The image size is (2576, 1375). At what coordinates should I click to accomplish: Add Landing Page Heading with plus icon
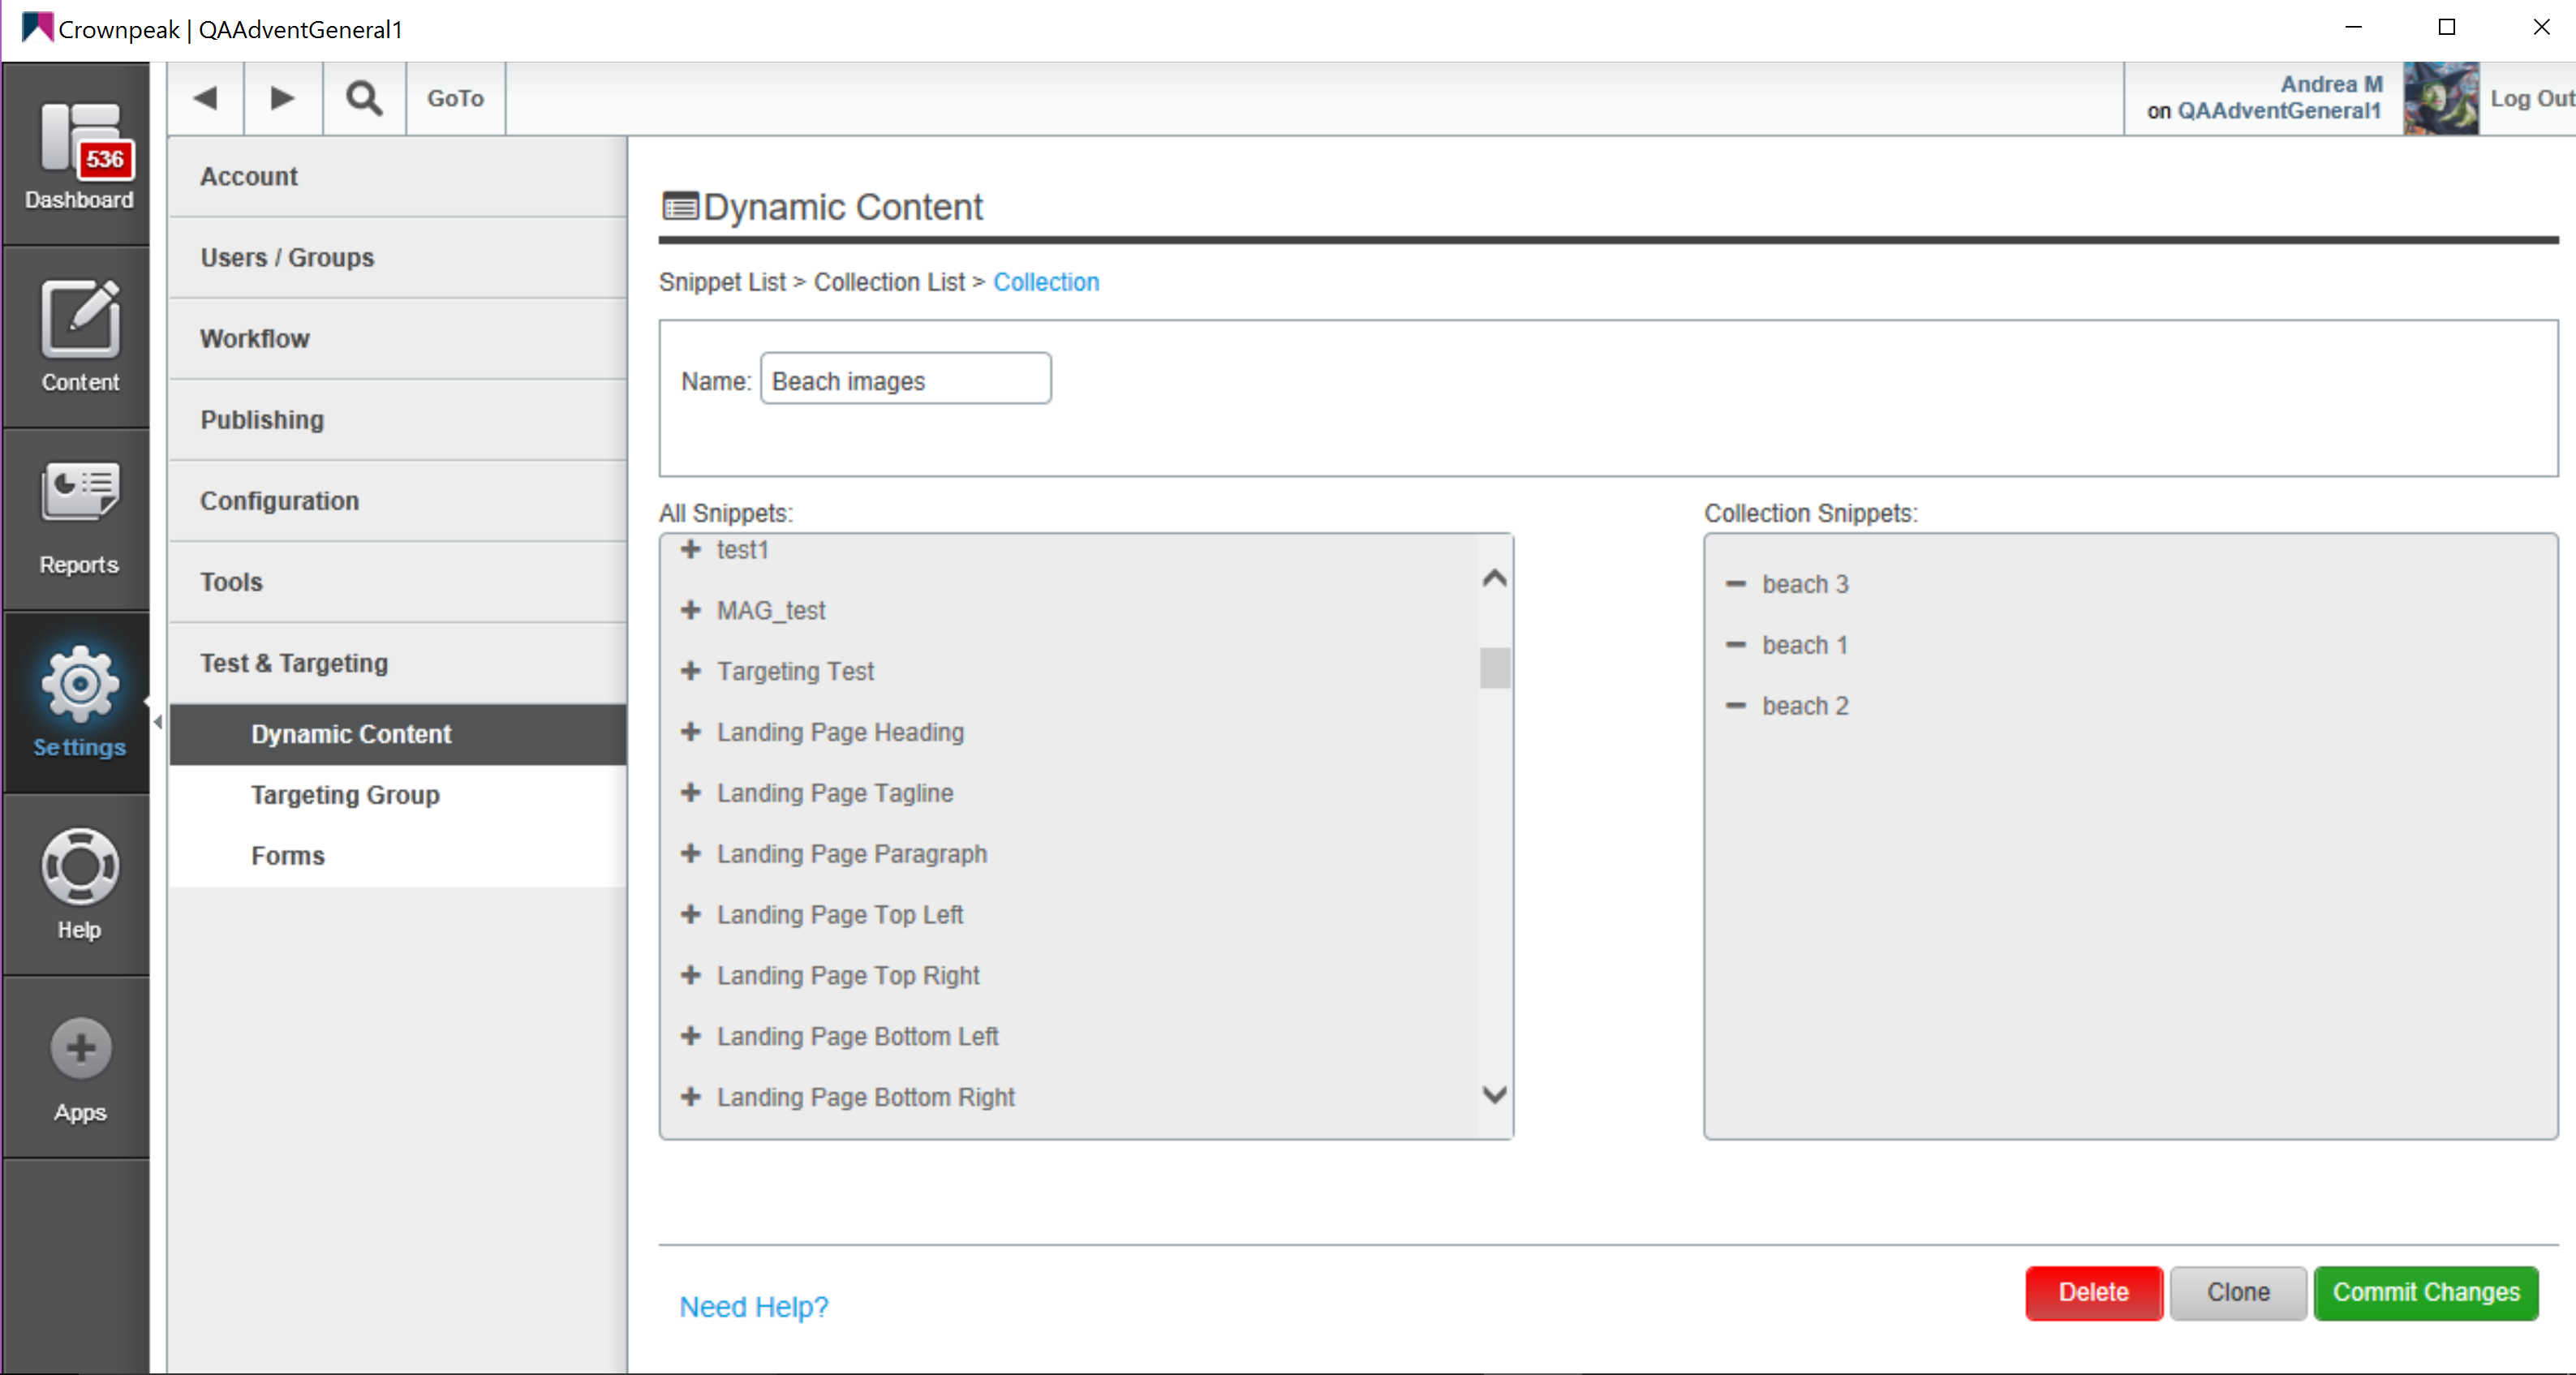690,732
